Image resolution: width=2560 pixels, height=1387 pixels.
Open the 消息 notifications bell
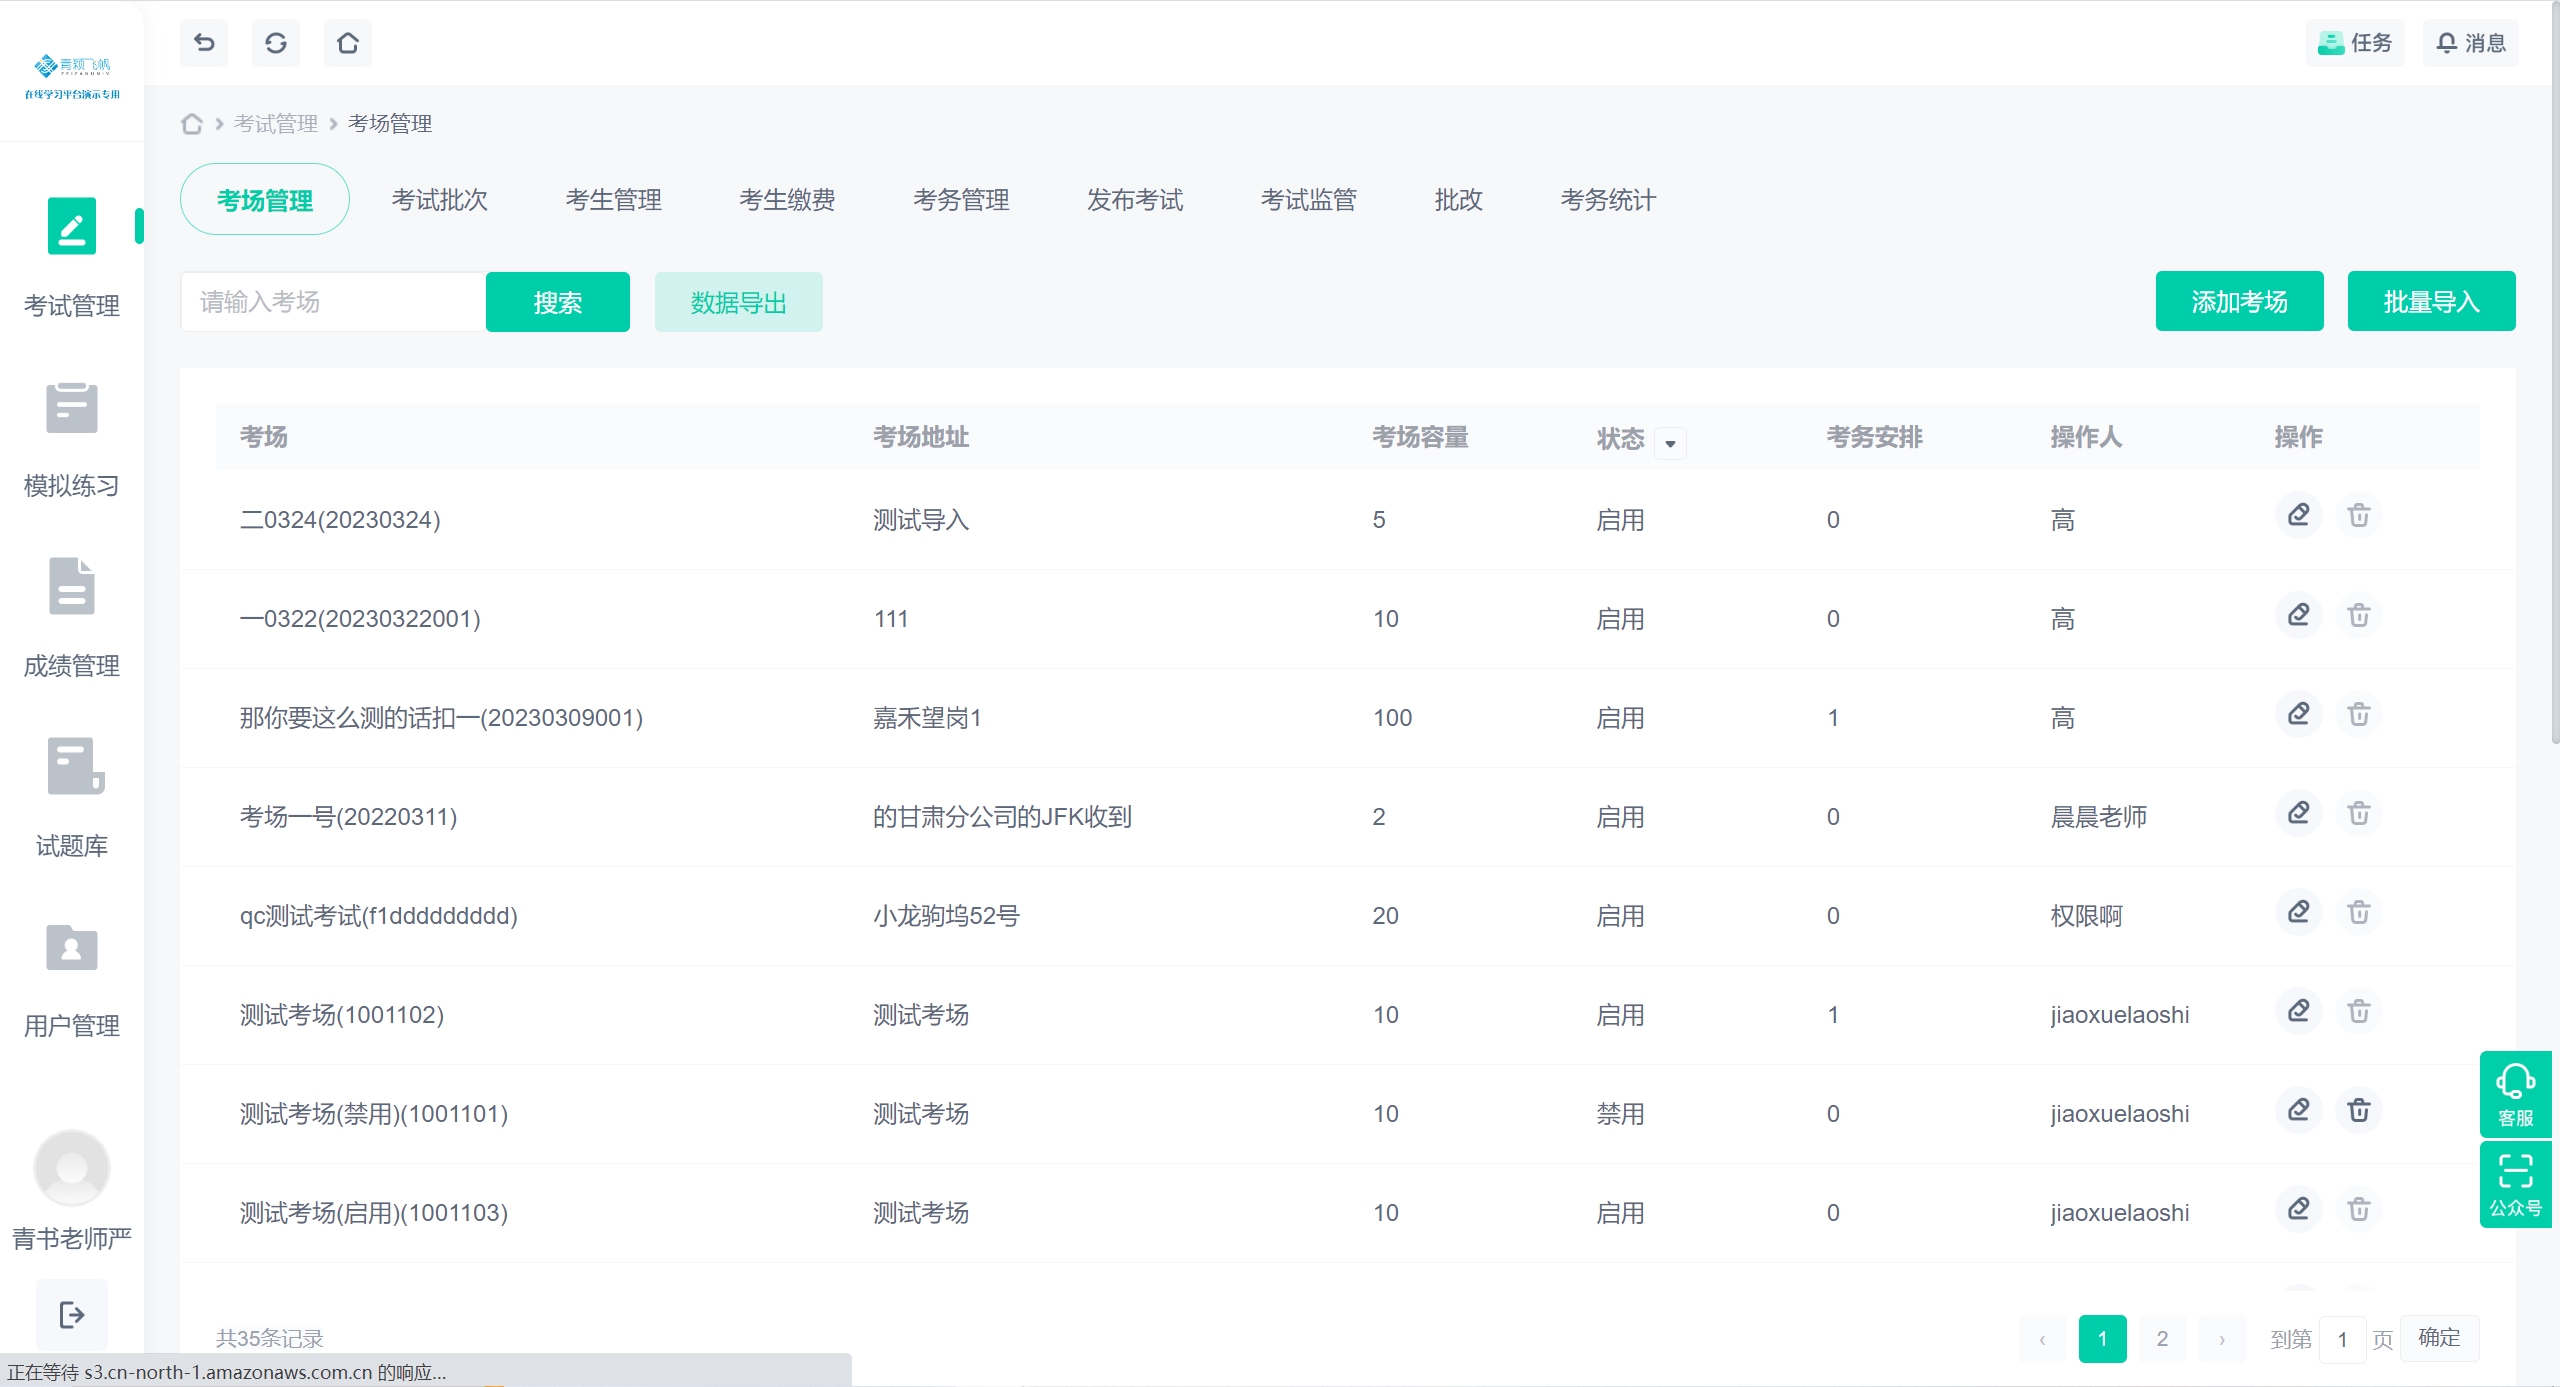(2471, 43)
